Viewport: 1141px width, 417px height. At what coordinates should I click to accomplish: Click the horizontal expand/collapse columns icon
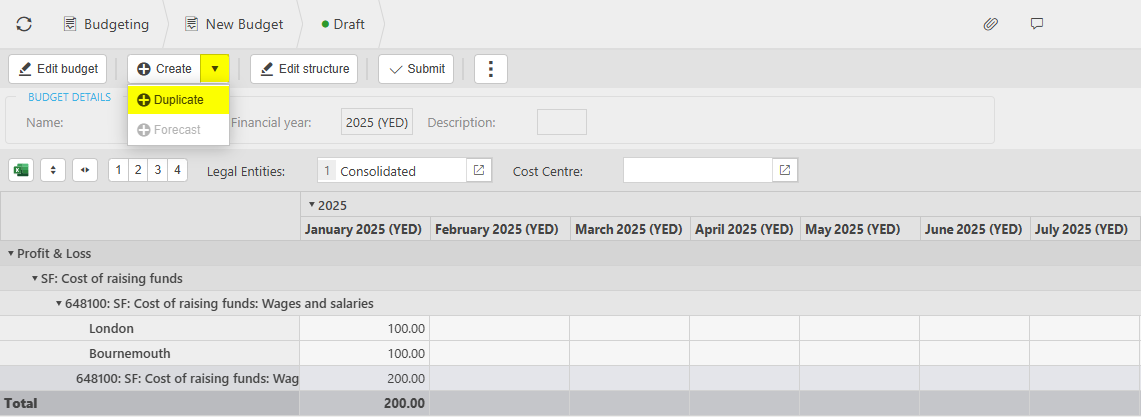(x=84, y=170)
